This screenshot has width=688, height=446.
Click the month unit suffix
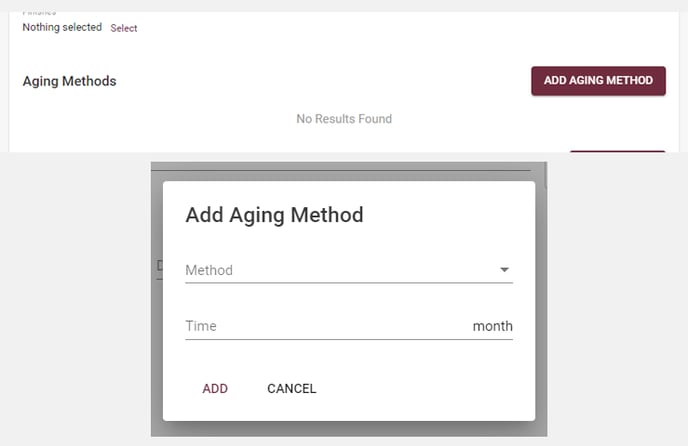click(493, 326)
